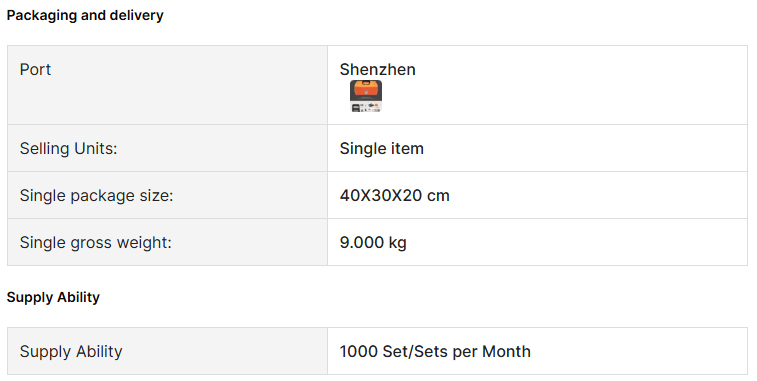Screen dimensions: 757x381
Task: Click the Selling Units label
Action: [69, 148]
